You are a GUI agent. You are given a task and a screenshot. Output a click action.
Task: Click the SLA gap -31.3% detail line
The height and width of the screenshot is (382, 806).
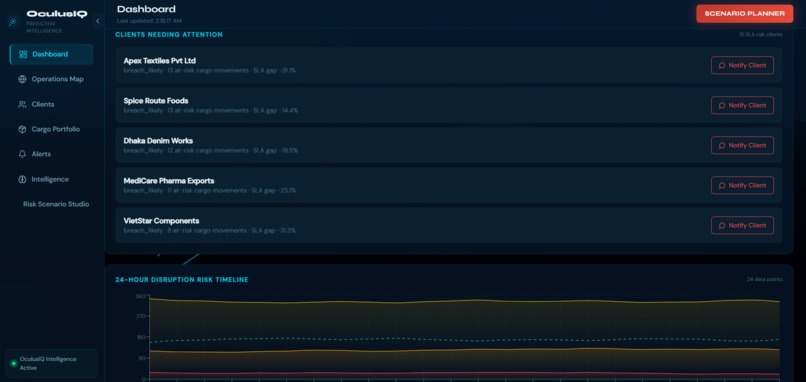pos(210,231)
